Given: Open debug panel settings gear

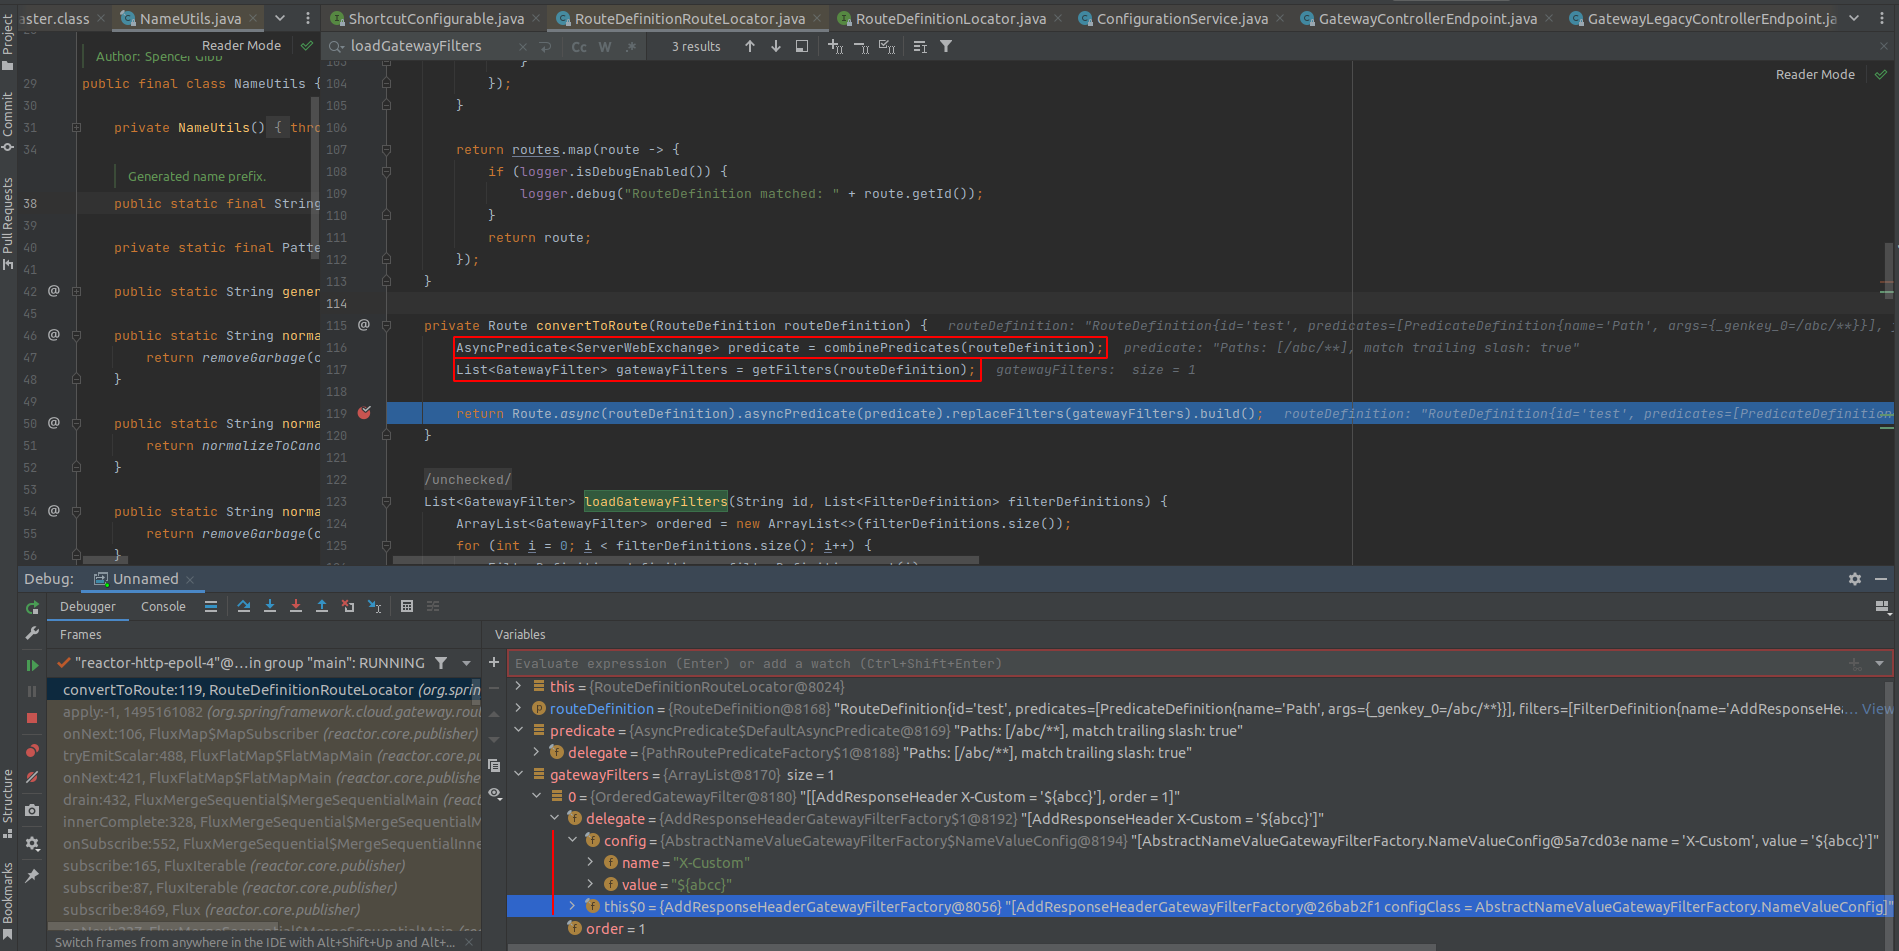Looking at the screenshot, I should coord(1855,579).
